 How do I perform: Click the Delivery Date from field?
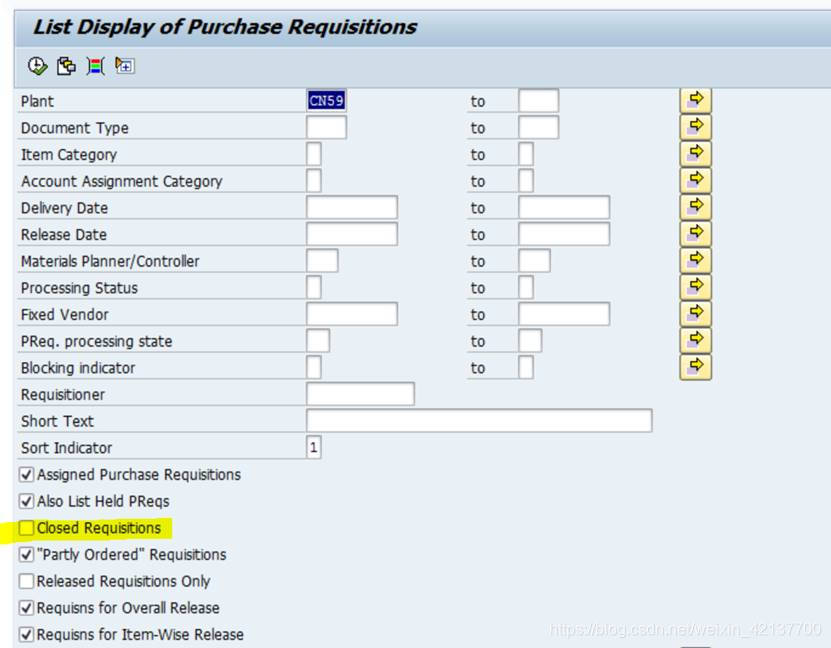[x=352, y=207]
